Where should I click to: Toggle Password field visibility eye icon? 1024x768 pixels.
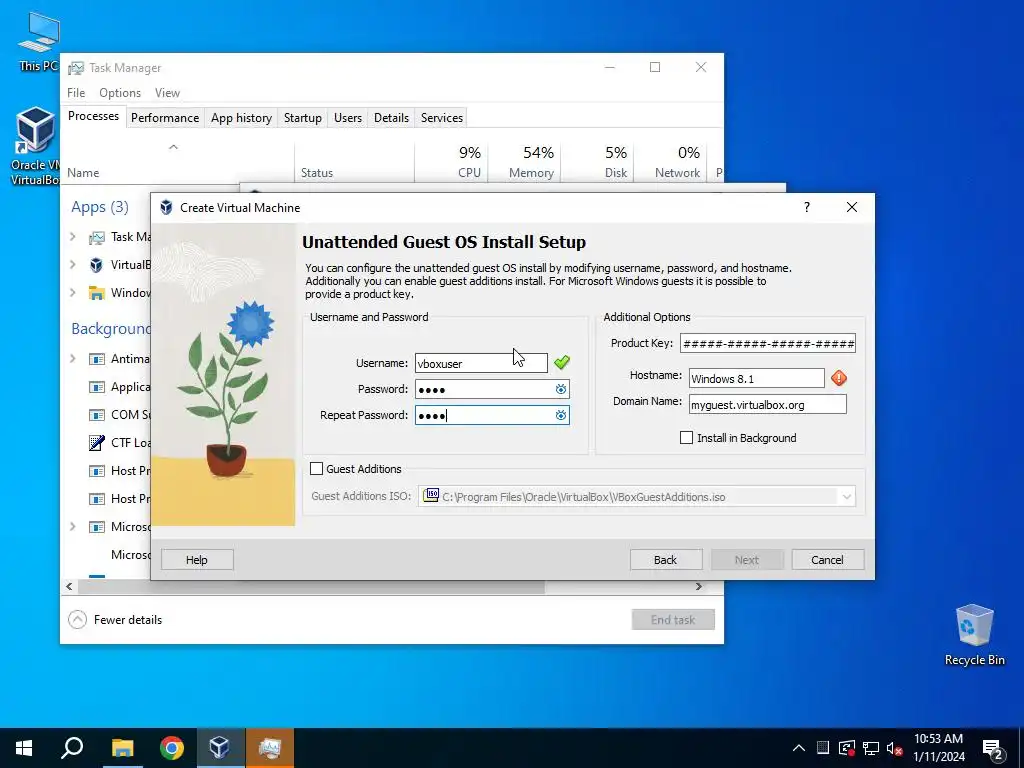[560, 389]
